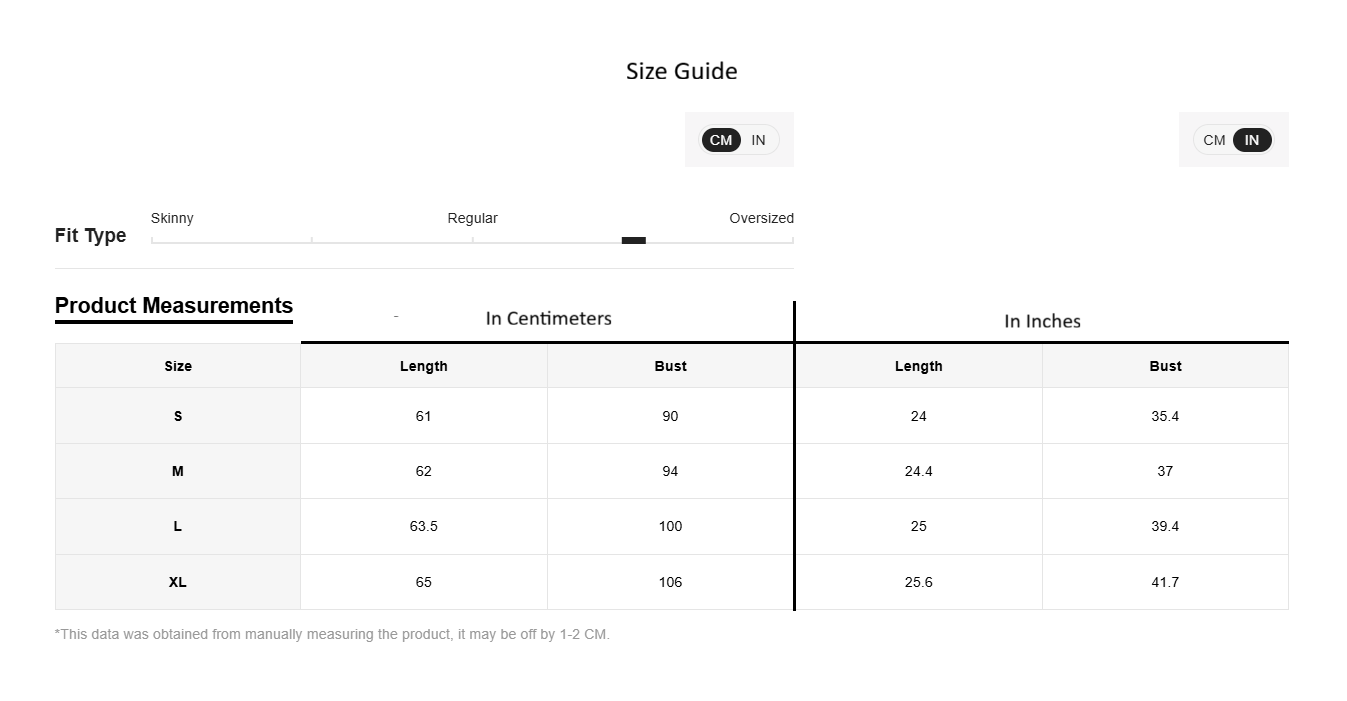The height and width of the screenshot is (701, 1347).
Task: Select CM on the right unit toggle
Action: coord(1214,140)
